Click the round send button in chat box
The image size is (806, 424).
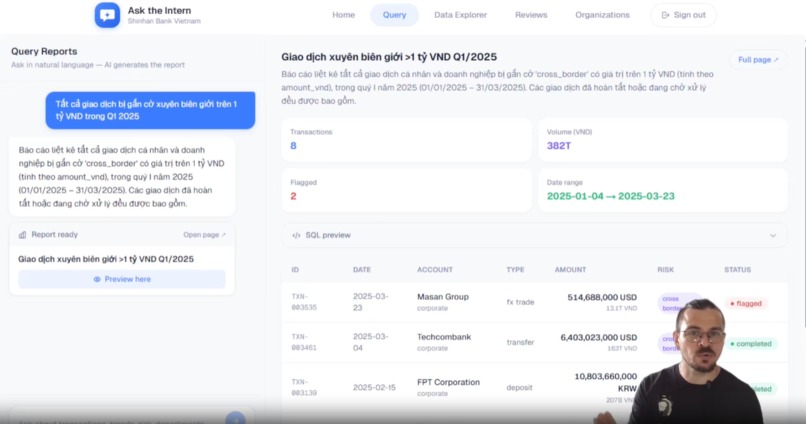(235, 418)
